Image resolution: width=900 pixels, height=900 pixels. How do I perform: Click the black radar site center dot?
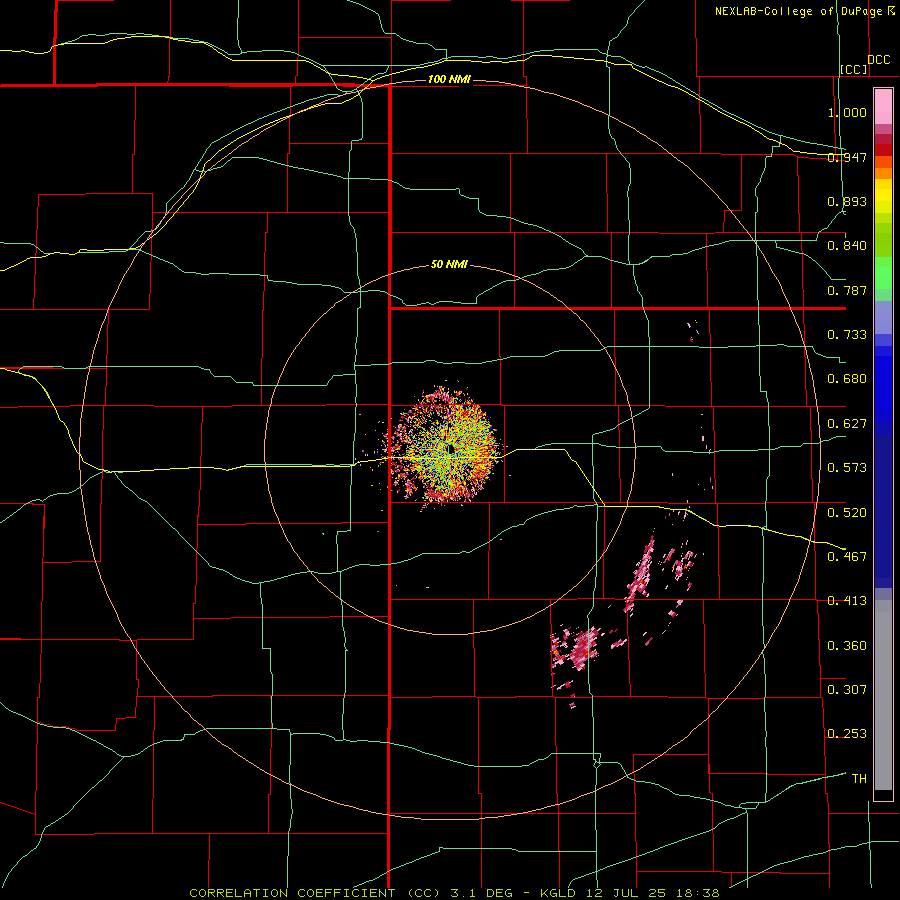click(x=451, y=448)
